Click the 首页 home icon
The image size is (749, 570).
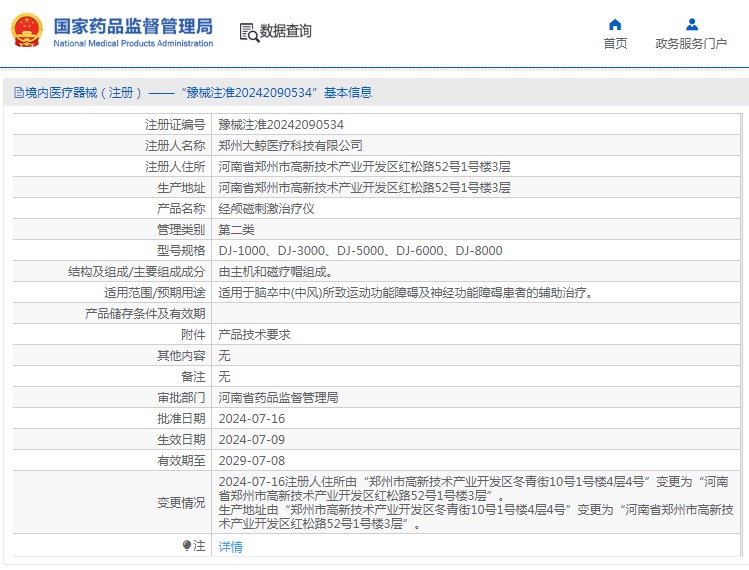click(x=615, y=24)
